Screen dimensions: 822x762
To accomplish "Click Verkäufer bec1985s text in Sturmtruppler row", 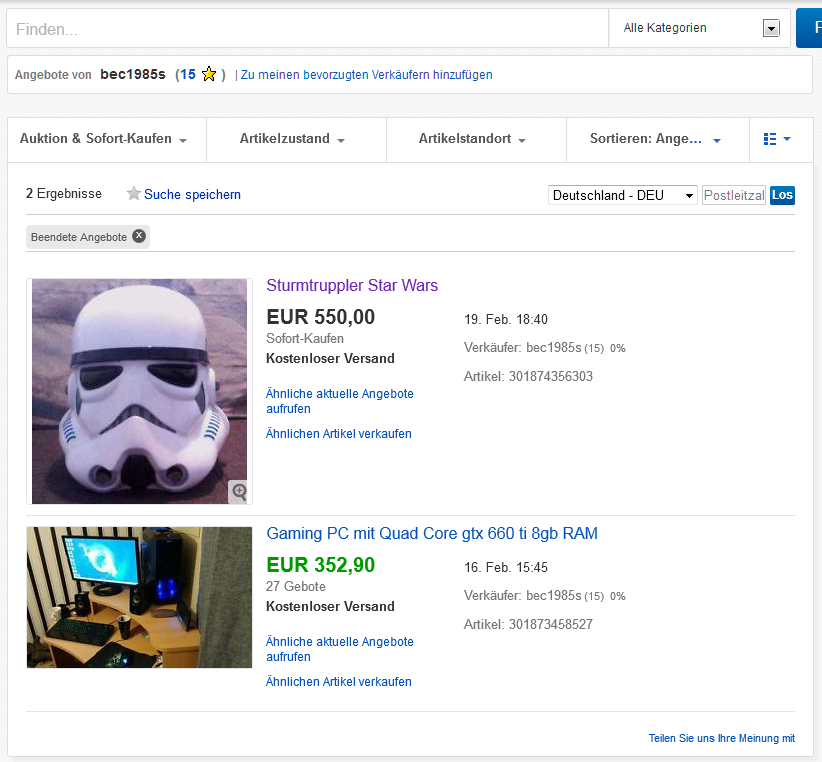I will tap(523, 347).
